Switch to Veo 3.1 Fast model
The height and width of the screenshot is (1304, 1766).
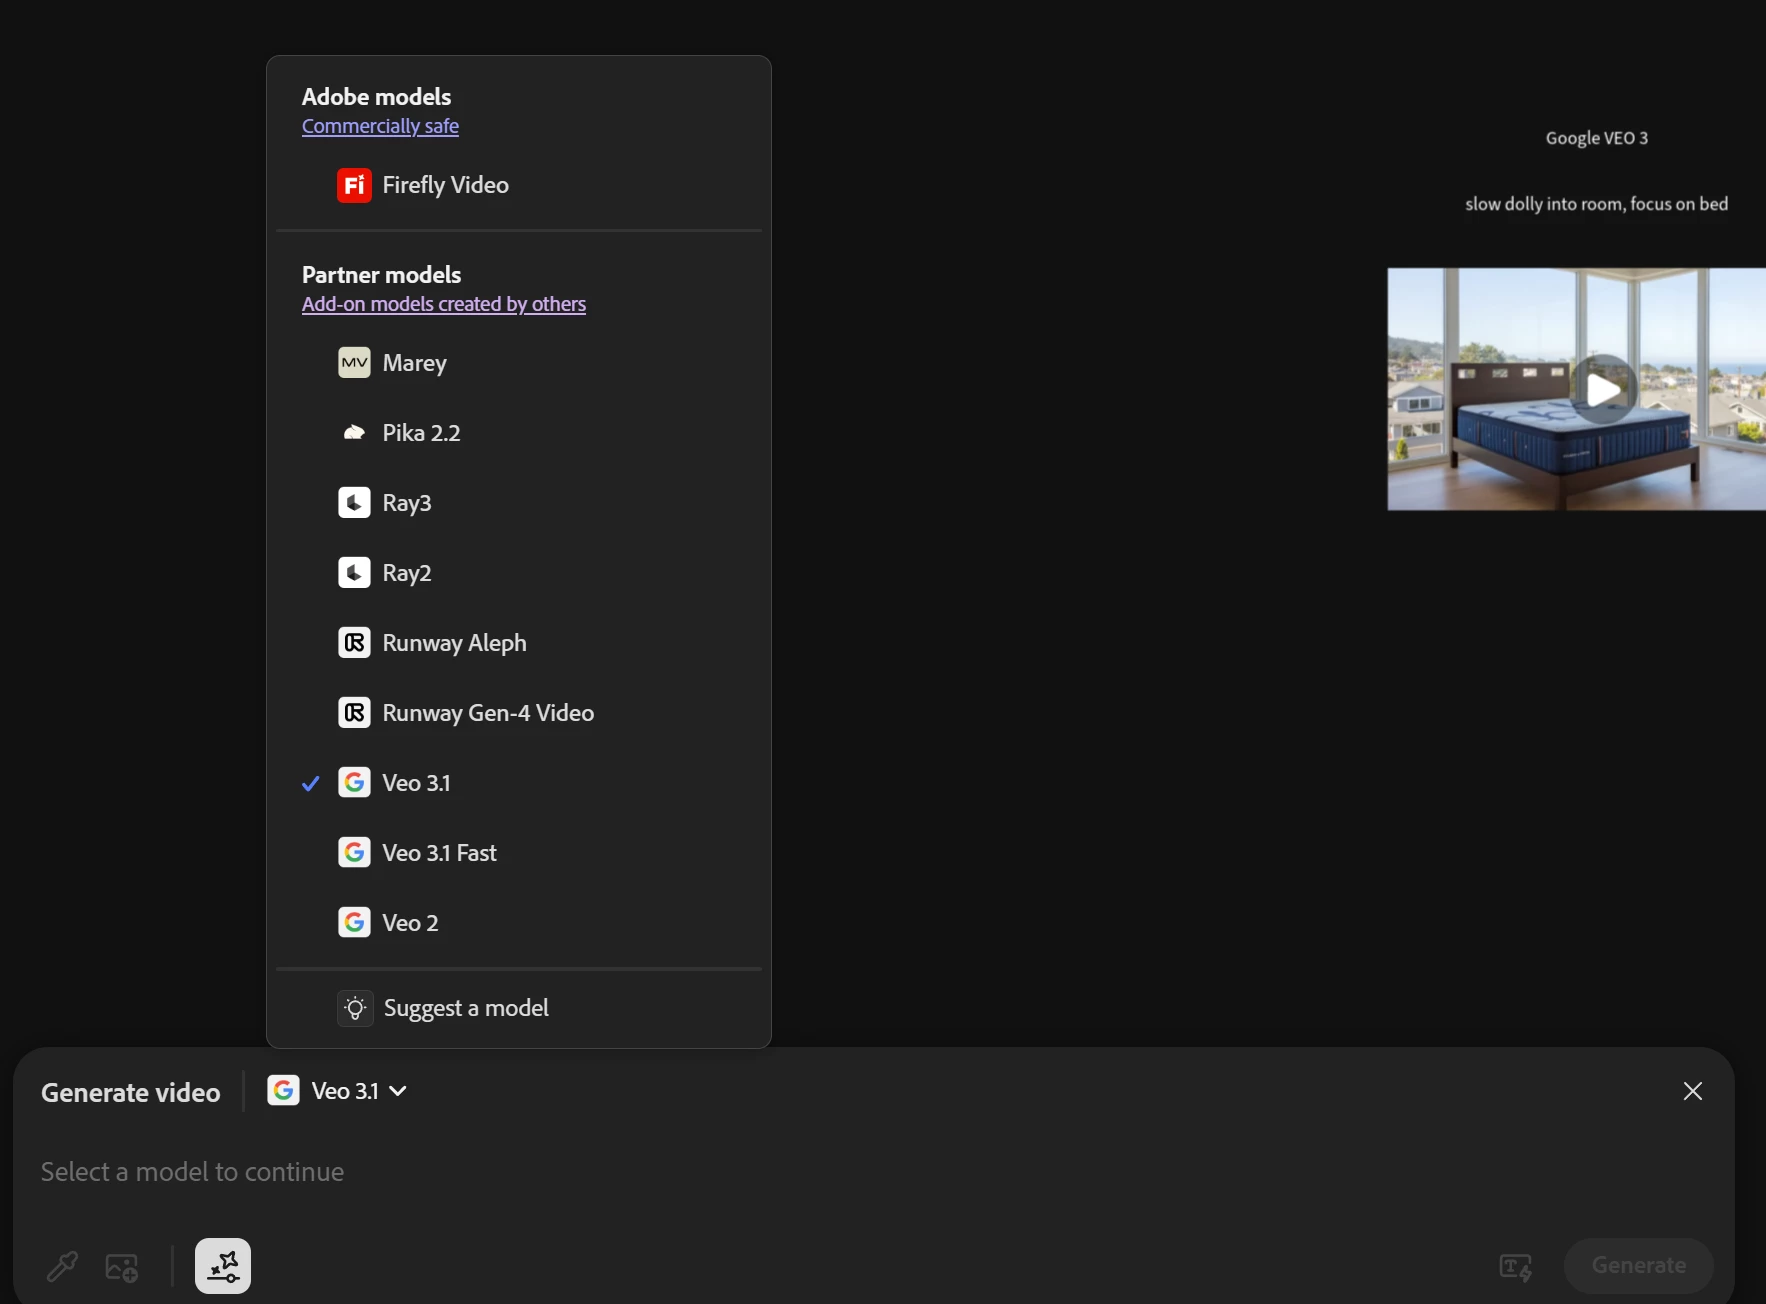click(518, 853)
